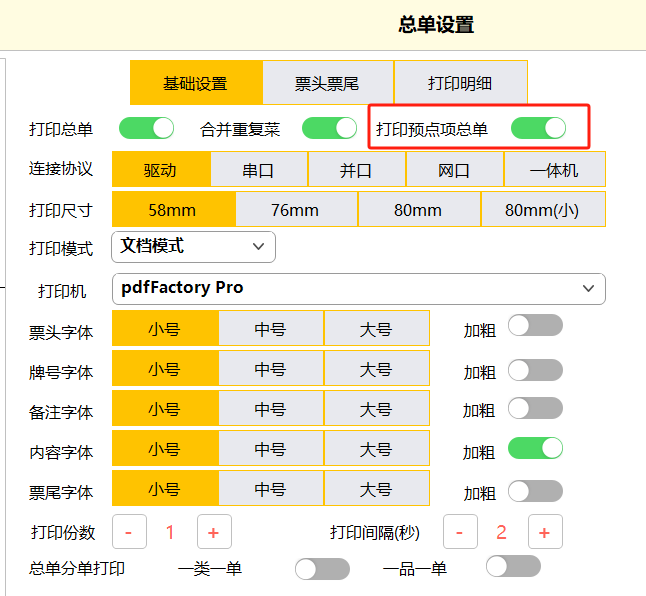Toggle 打印总单 switch off
Viewport: 646px width, 596px height.
(x=146, y=128)
